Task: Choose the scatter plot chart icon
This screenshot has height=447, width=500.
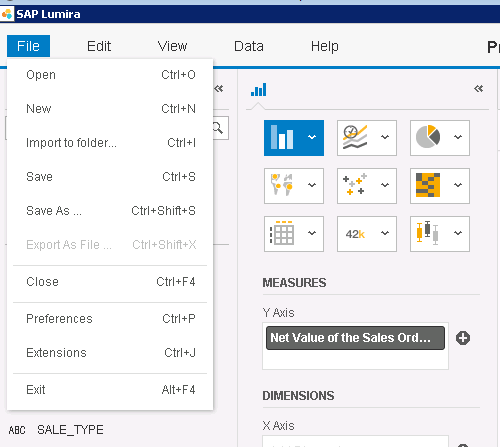Action: (x=355, y=184)
